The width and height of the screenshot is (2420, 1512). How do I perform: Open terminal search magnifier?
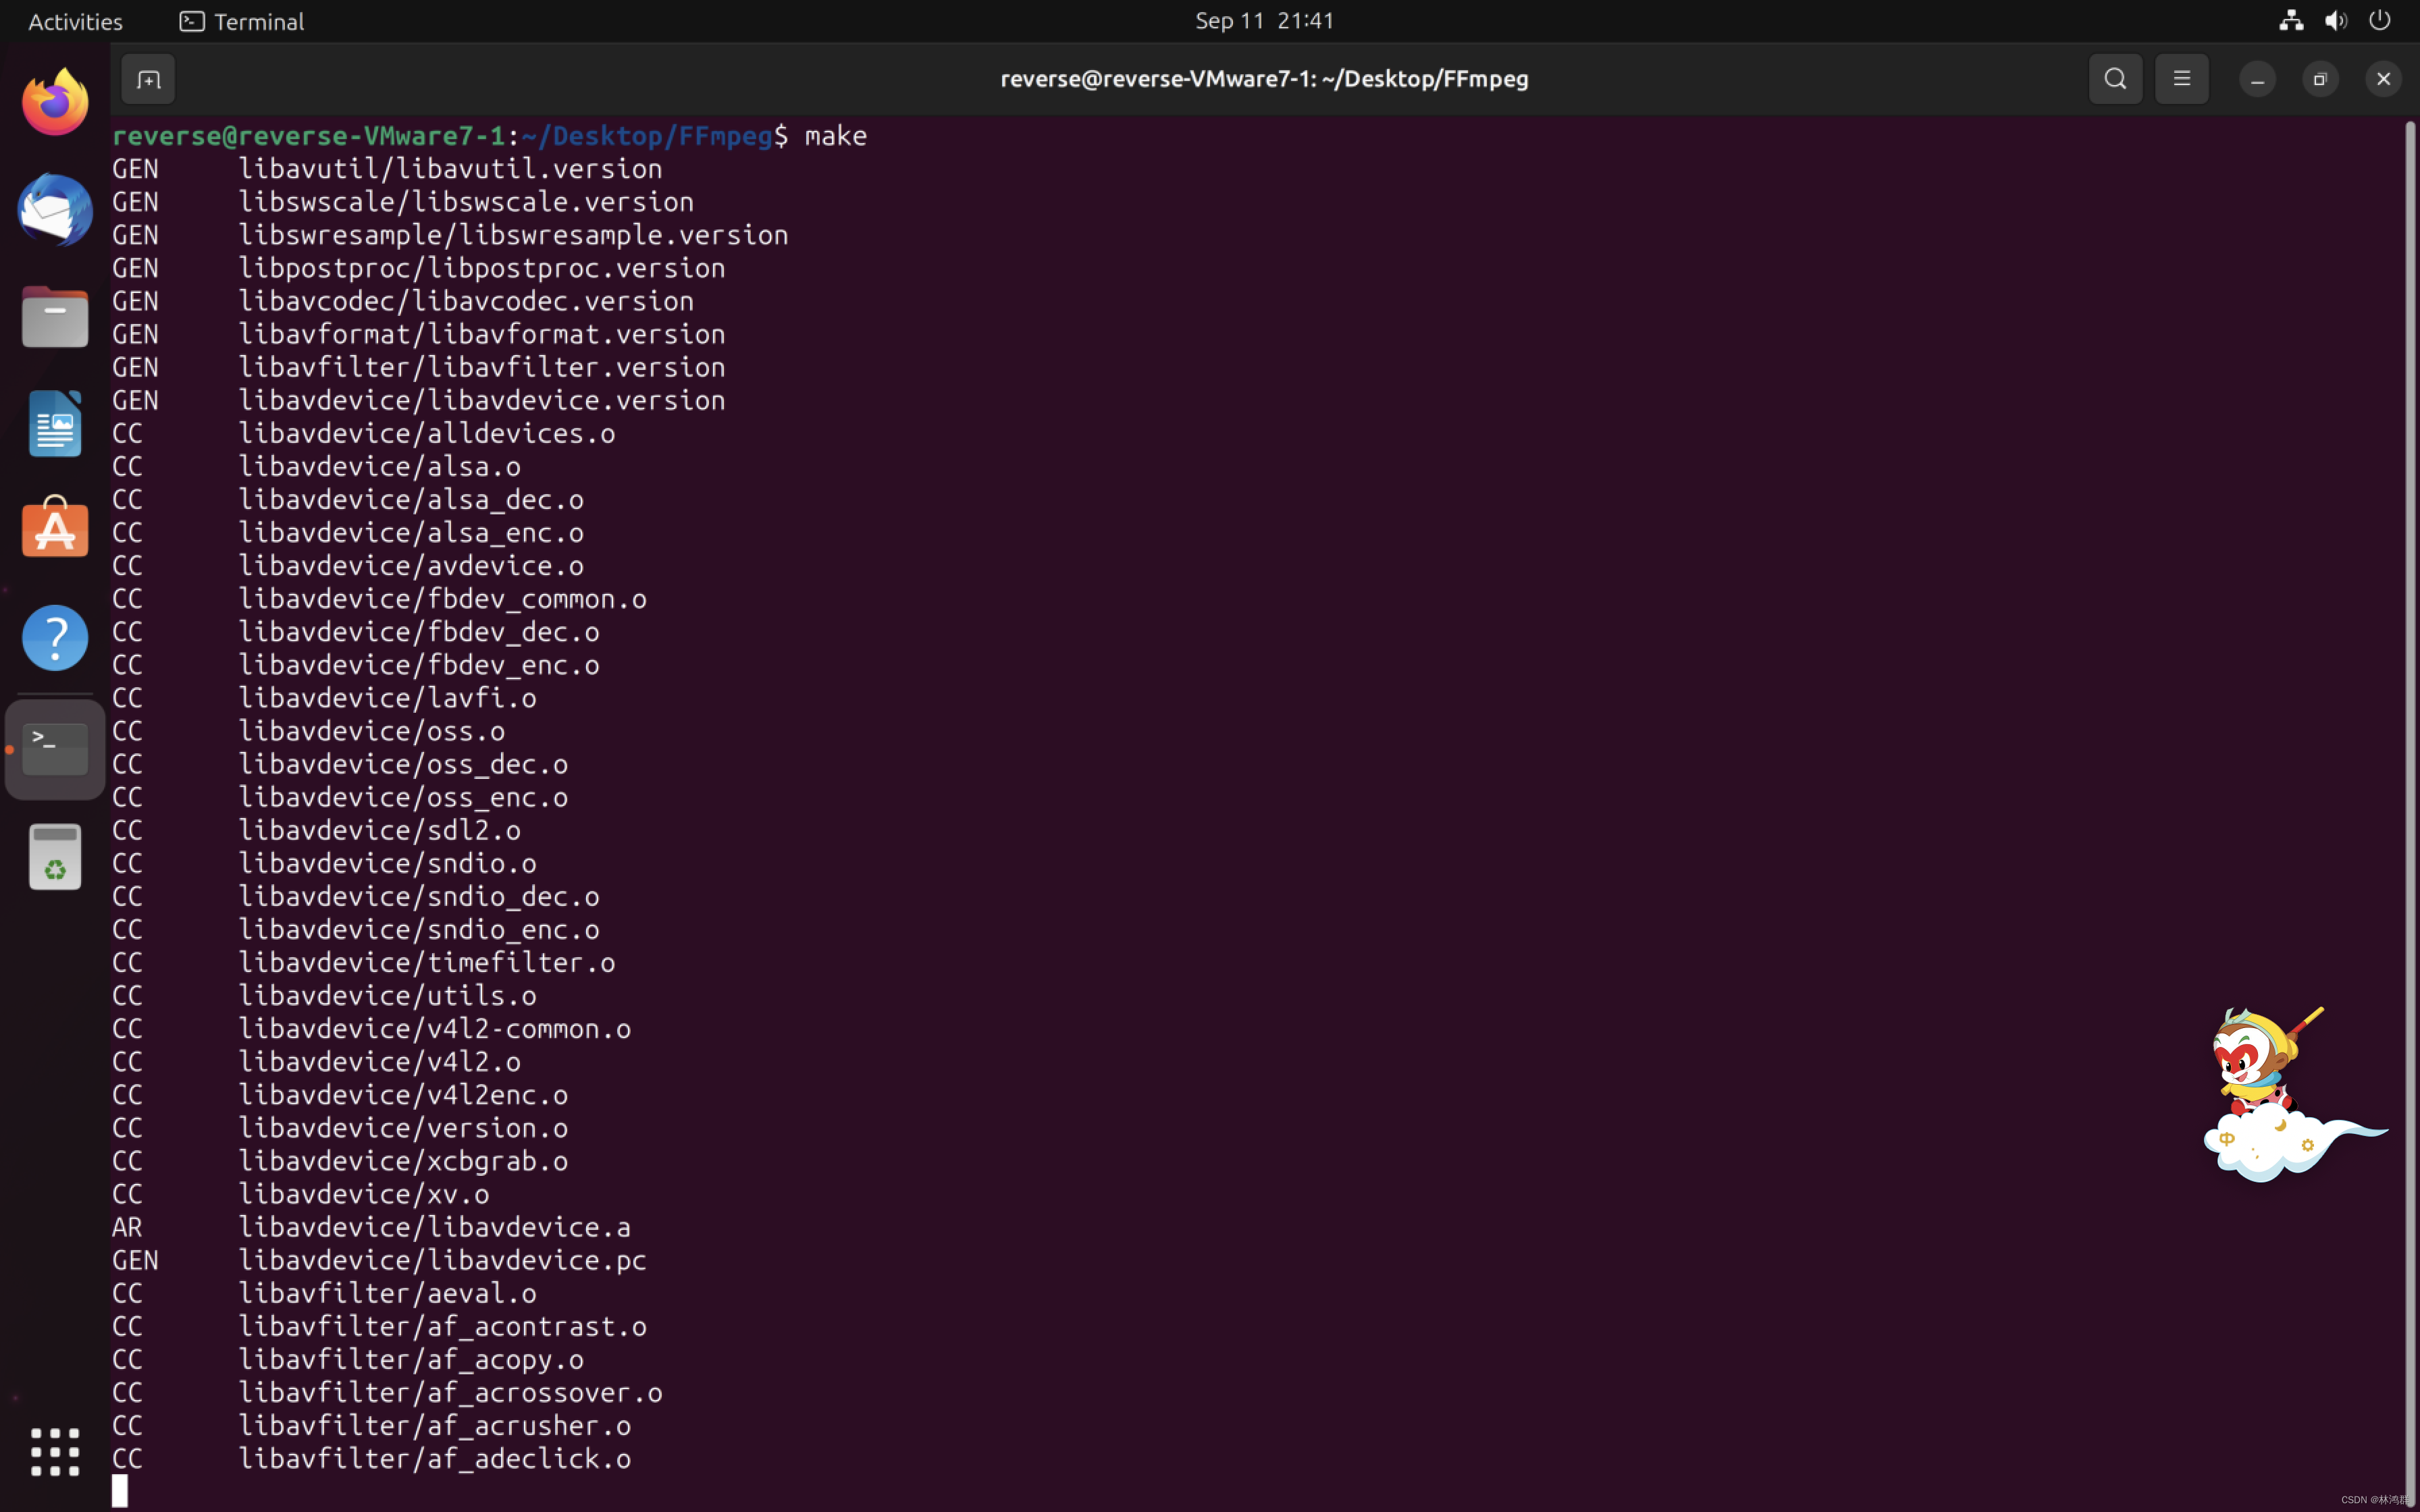[x=2115, y=79]
